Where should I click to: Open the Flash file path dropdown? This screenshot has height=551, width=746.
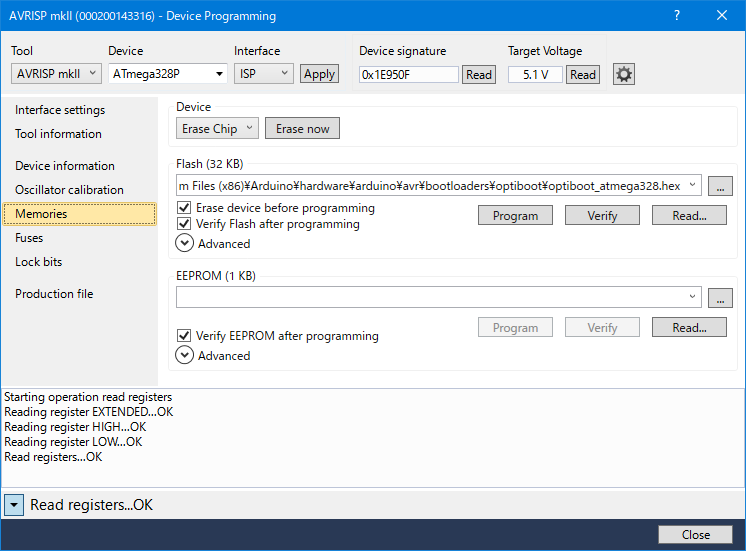pyautogui.click(x=692, y=185)
